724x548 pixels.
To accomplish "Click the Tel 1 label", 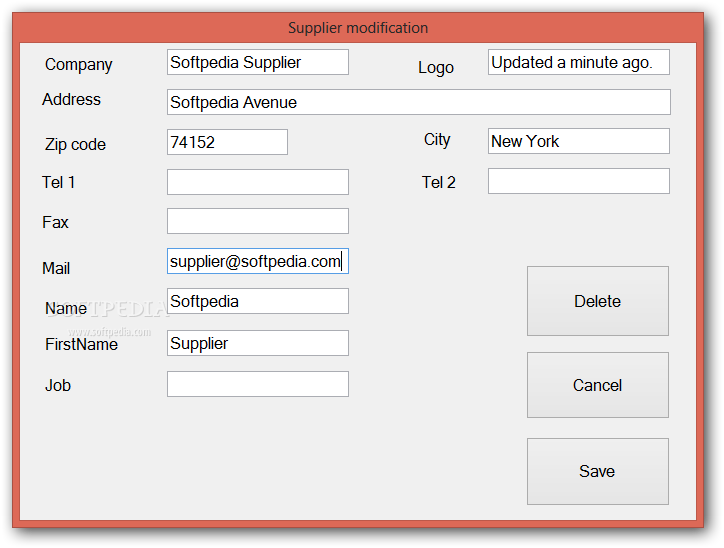I will click(x=58, y=182).
